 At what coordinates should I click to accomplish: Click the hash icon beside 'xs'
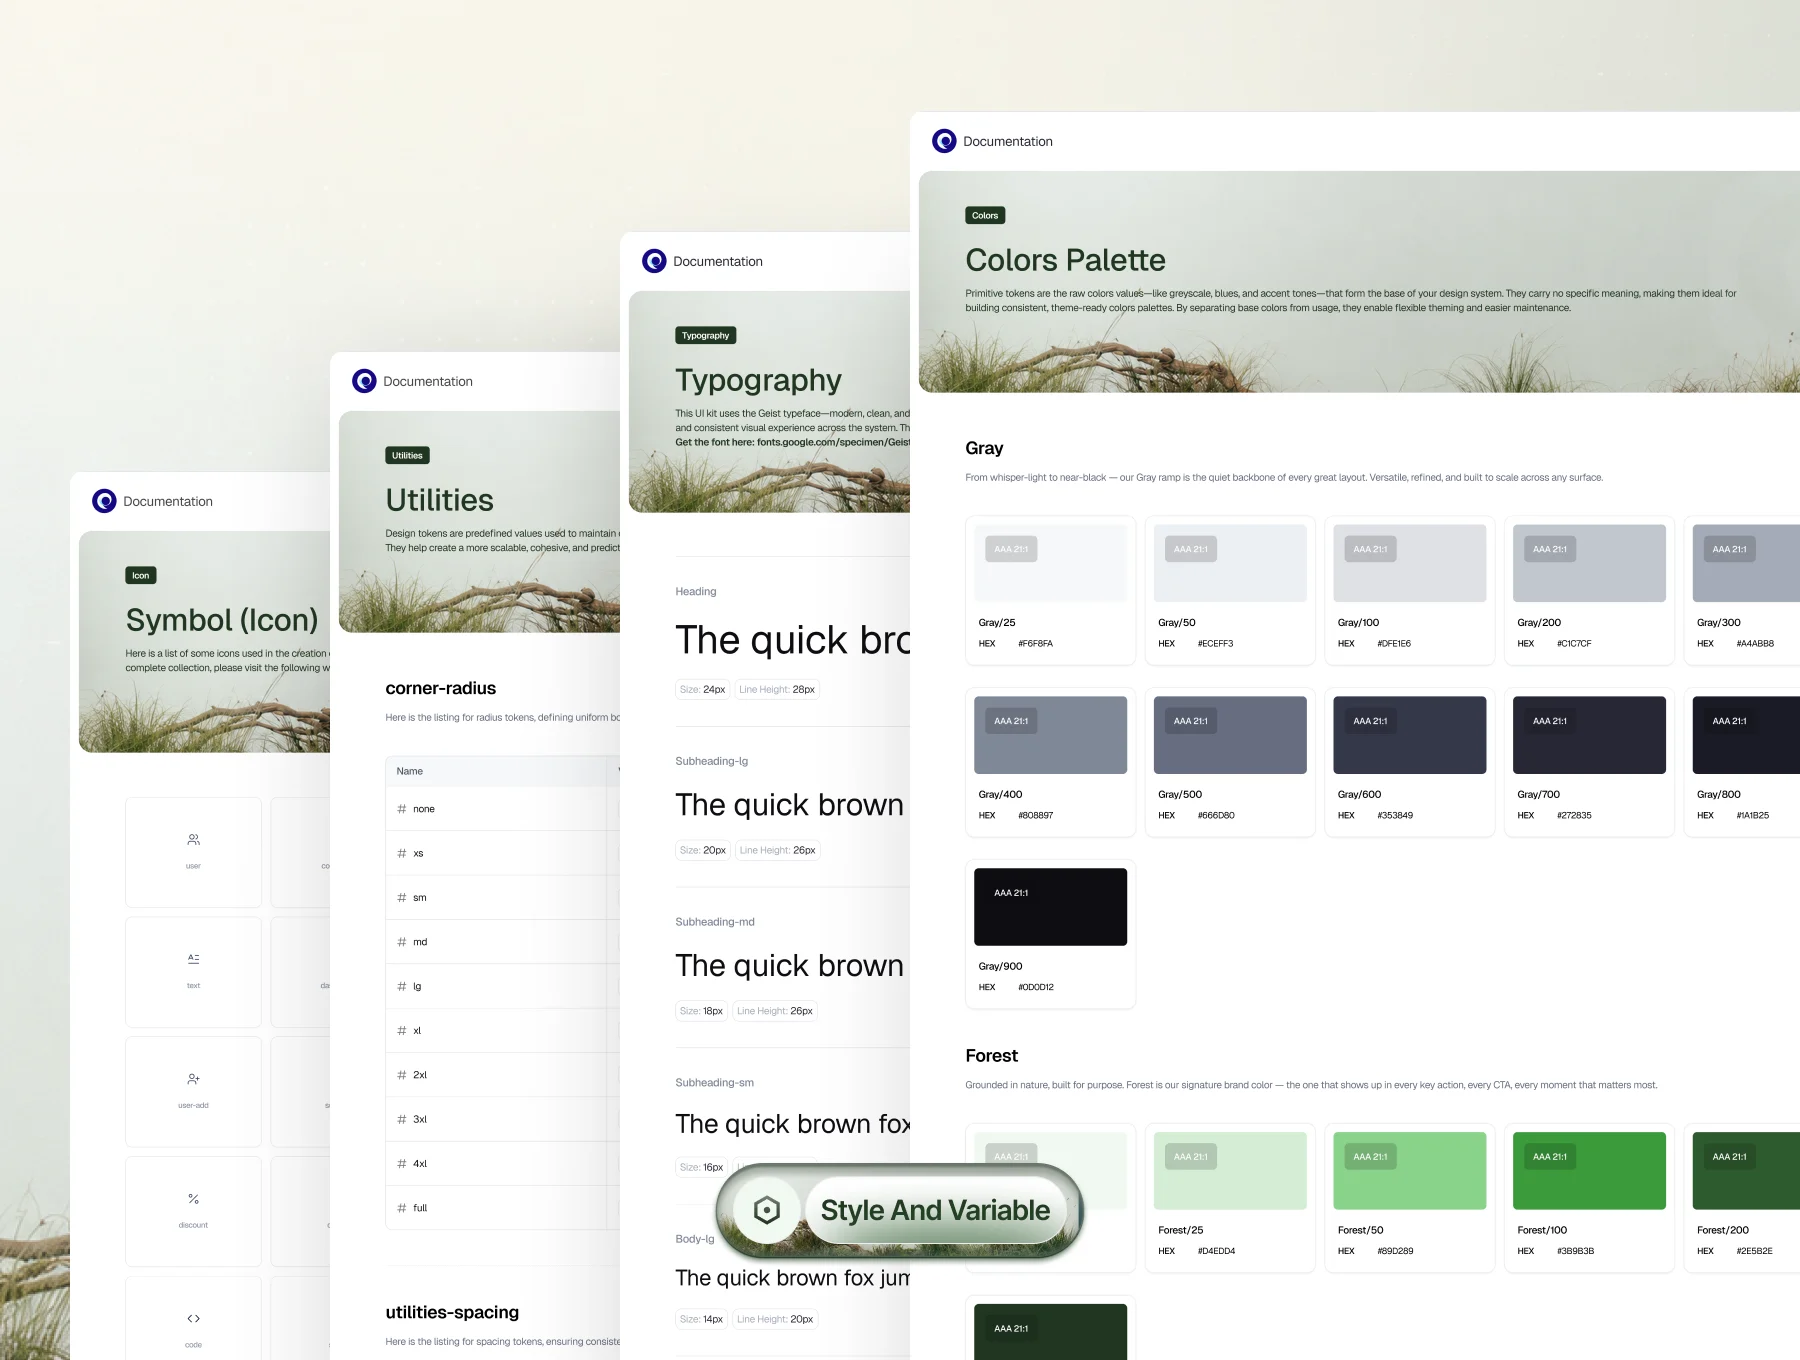point(402,853)
